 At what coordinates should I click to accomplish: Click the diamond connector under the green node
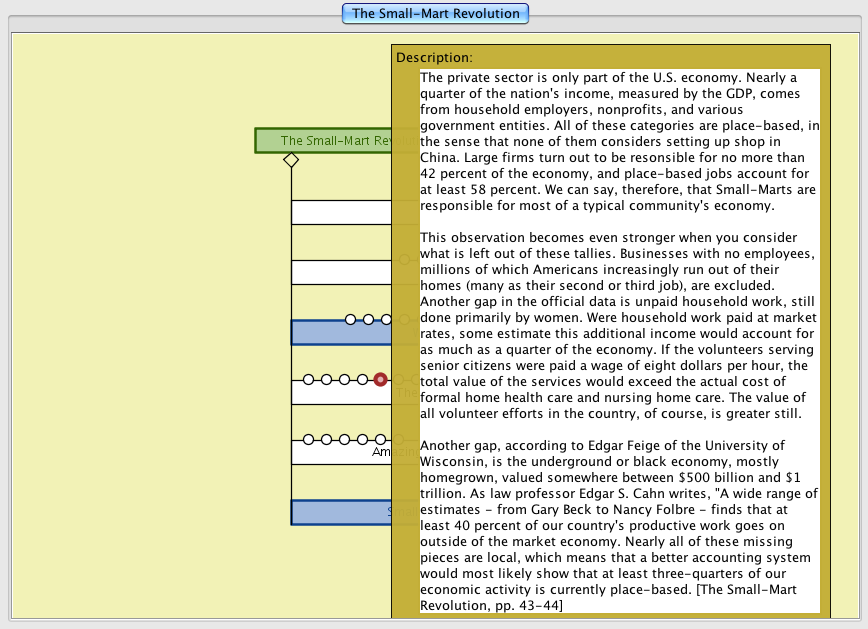coord(291,160)
